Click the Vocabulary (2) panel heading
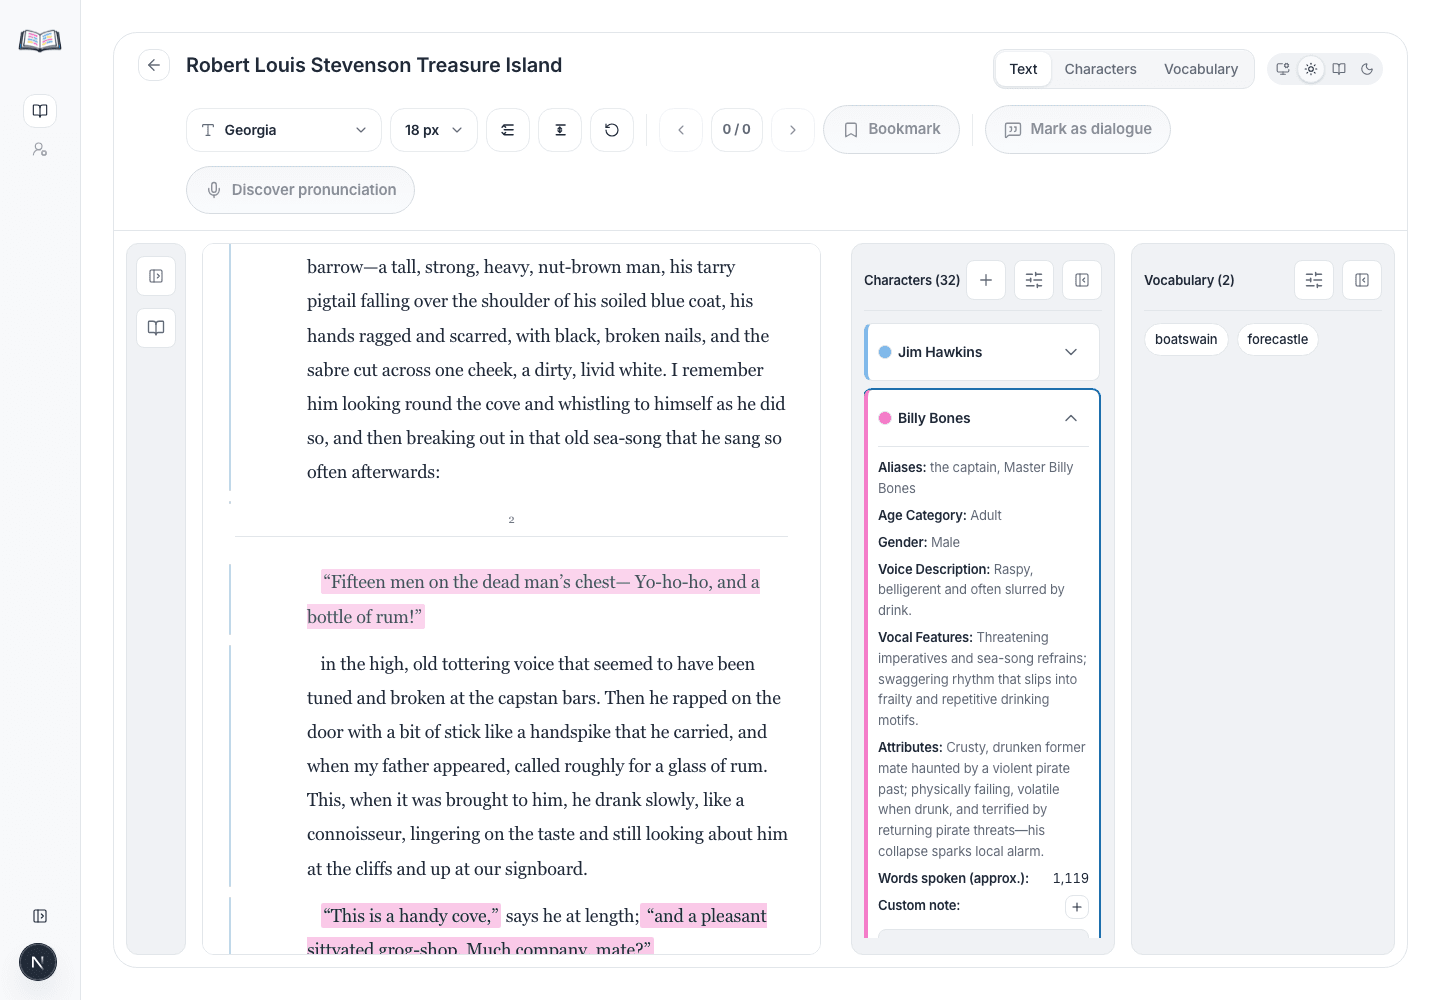 1189,280
